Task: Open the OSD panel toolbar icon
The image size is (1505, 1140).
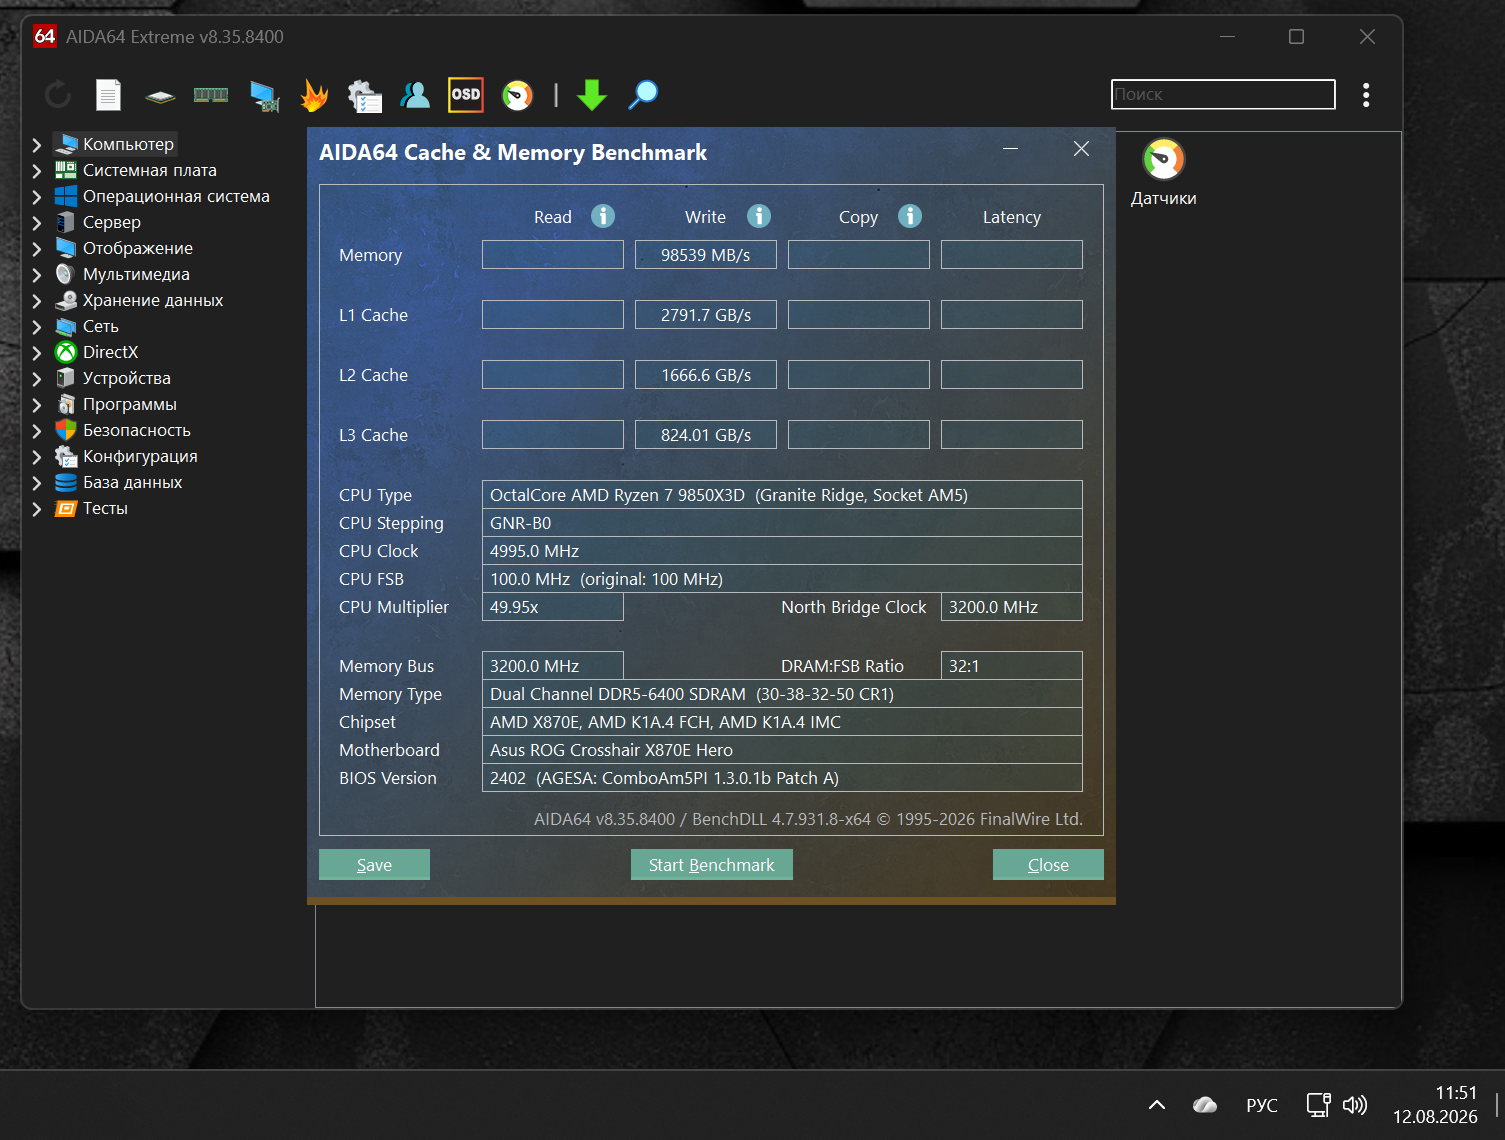Action: tap(466, 95)
